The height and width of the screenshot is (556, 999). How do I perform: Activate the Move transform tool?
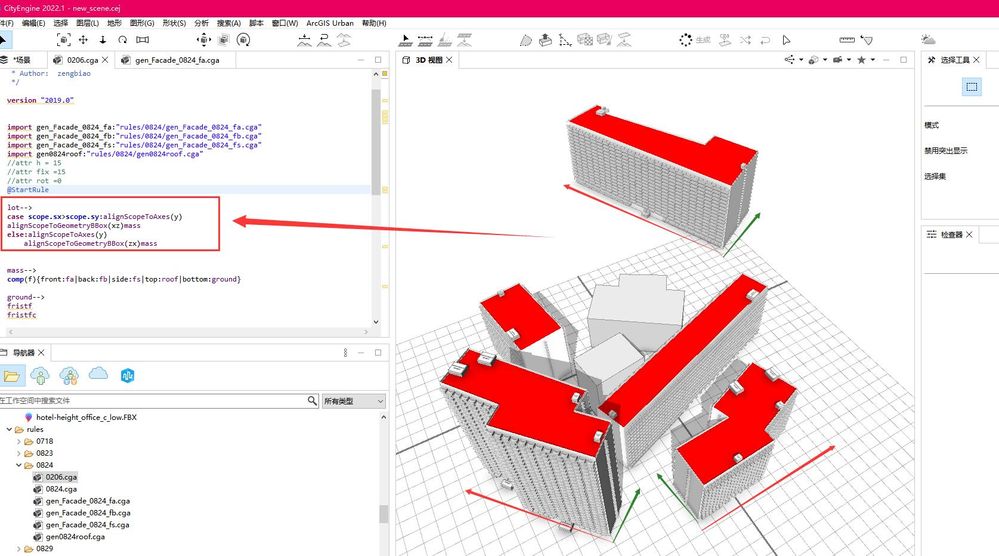pos(83,39)
